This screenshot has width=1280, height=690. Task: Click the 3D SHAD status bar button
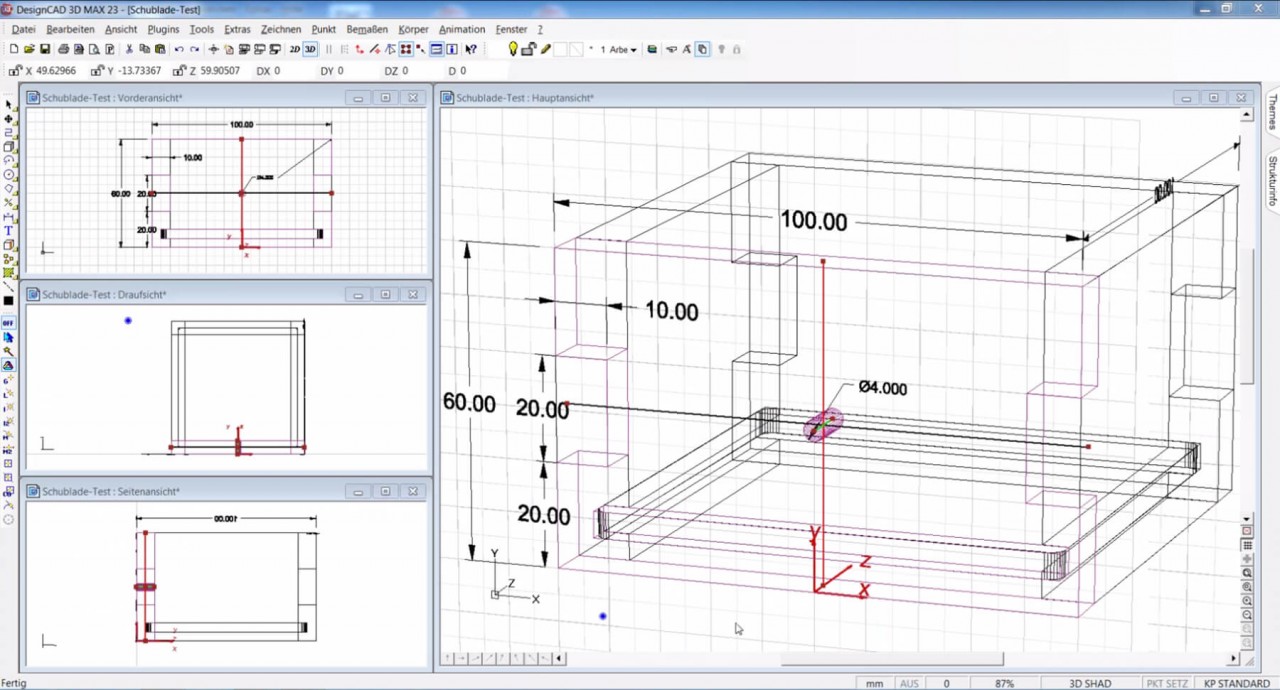click(1089, 683)
